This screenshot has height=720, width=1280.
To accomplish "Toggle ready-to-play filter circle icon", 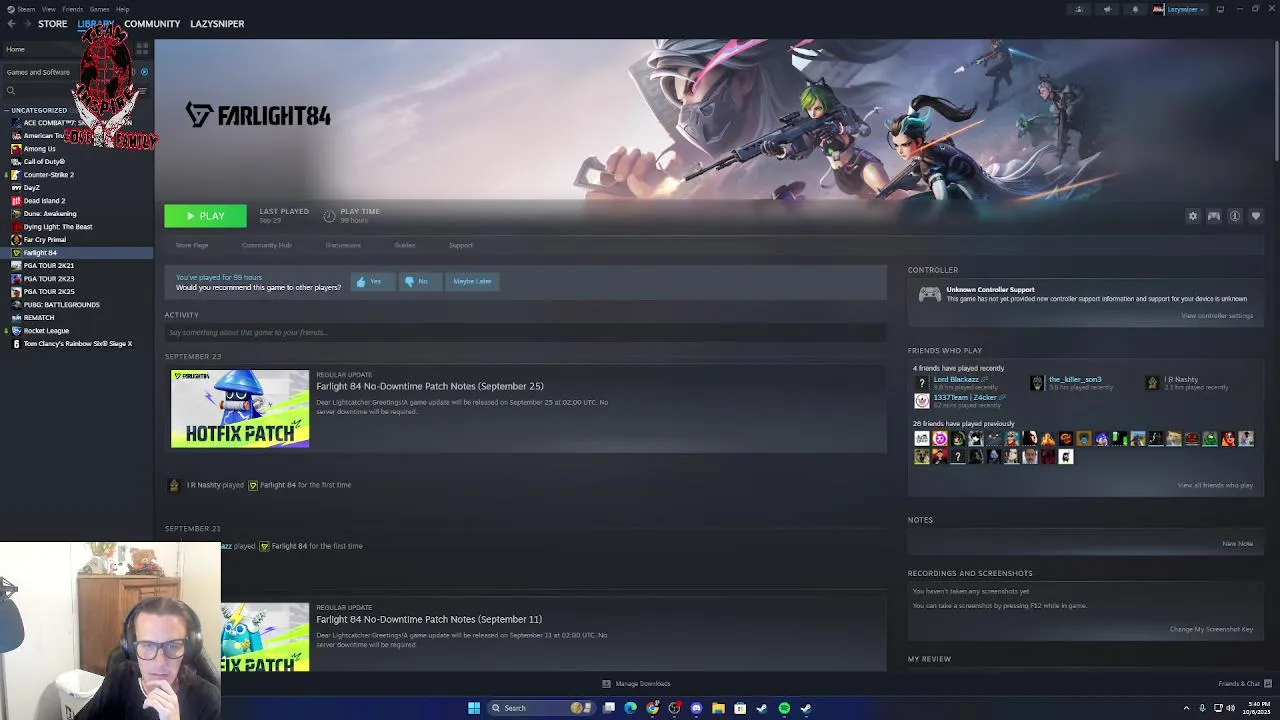I will 144,72.
